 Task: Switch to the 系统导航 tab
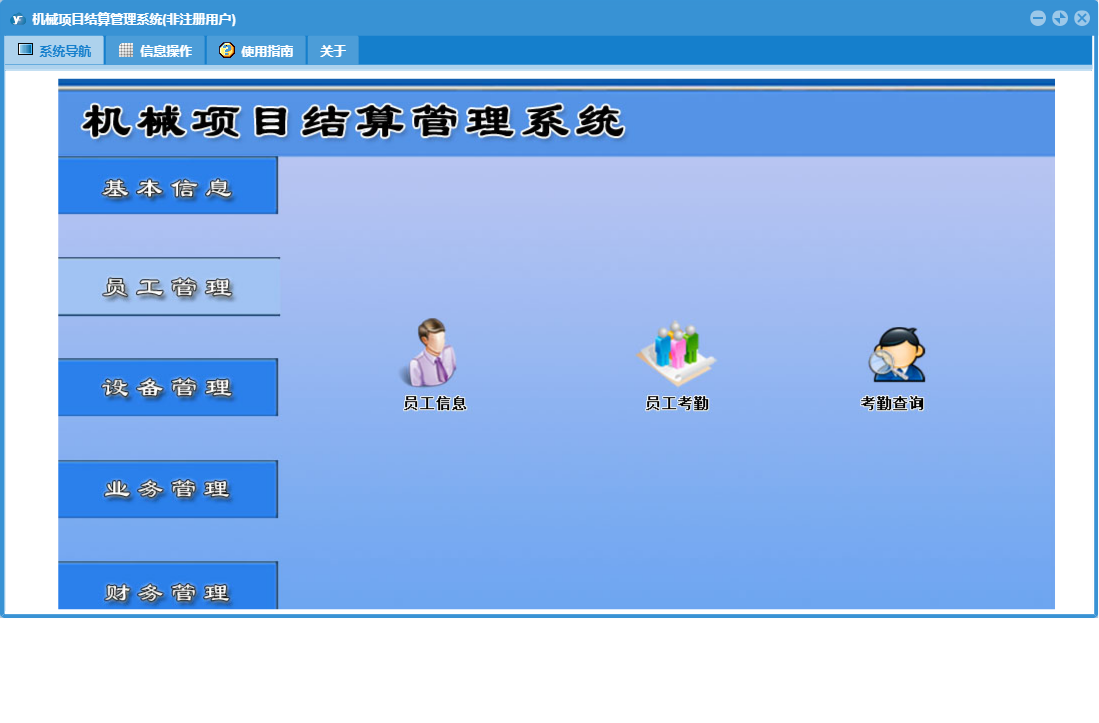(55, 50)
